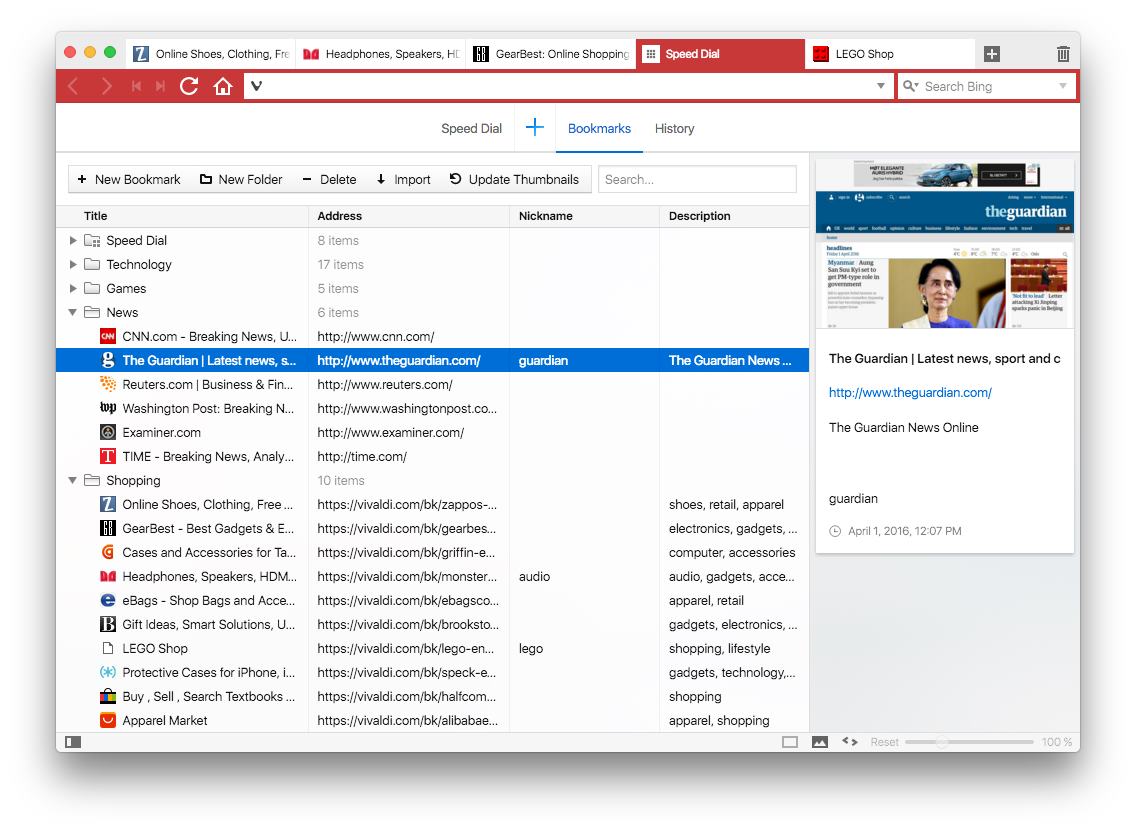The image size is (1136, 832).
Task: Toggle the side panel icon in status bar
Action: (72, 741)
